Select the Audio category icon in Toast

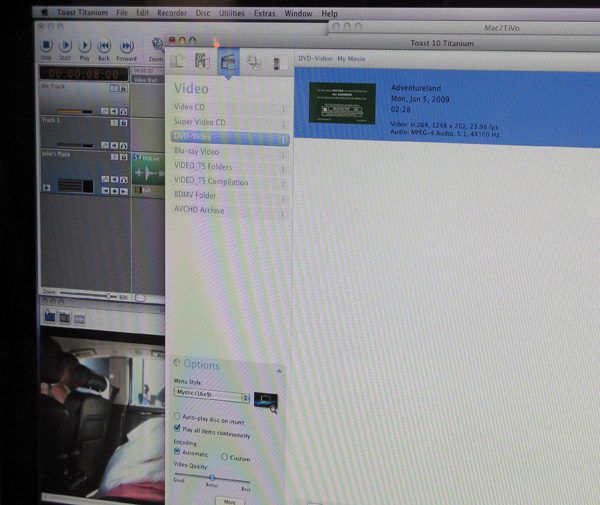(202, 61)
